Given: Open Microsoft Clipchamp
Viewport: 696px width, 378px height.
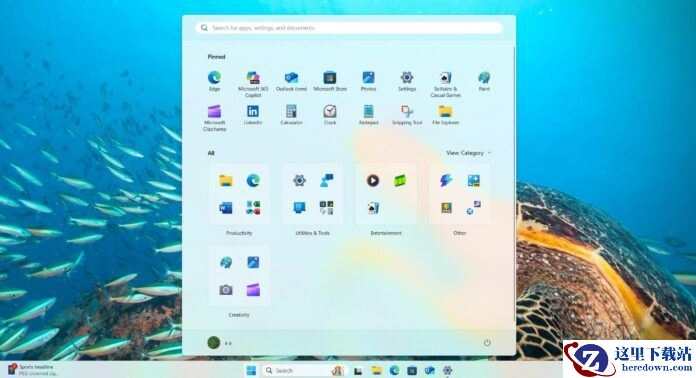Looking at the screenshot, I should [x=214, y=118].
